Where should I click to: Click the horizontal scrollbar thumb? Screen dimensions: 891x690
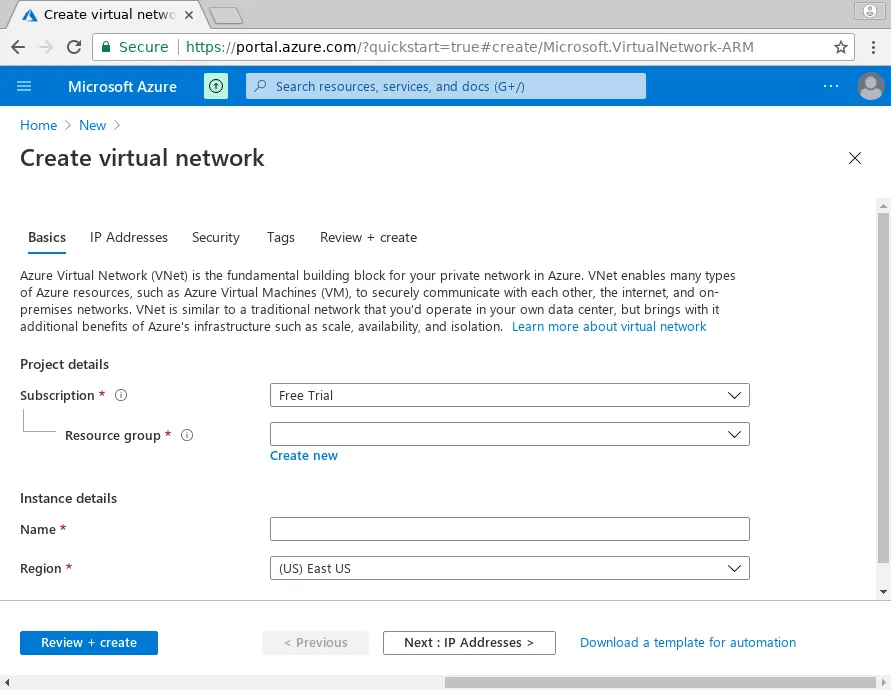[660, 682]
